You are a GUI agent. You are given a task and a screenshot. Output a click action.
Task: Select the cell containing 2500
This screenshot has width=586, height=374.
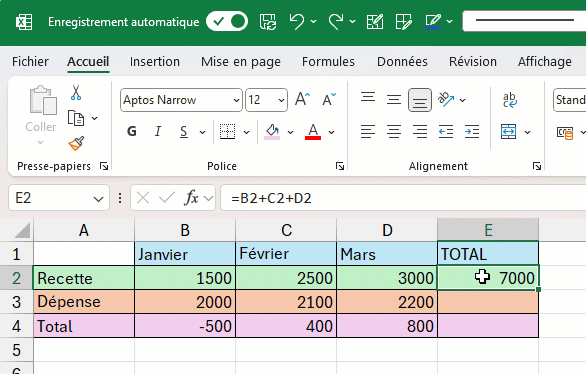click(286, 278)
